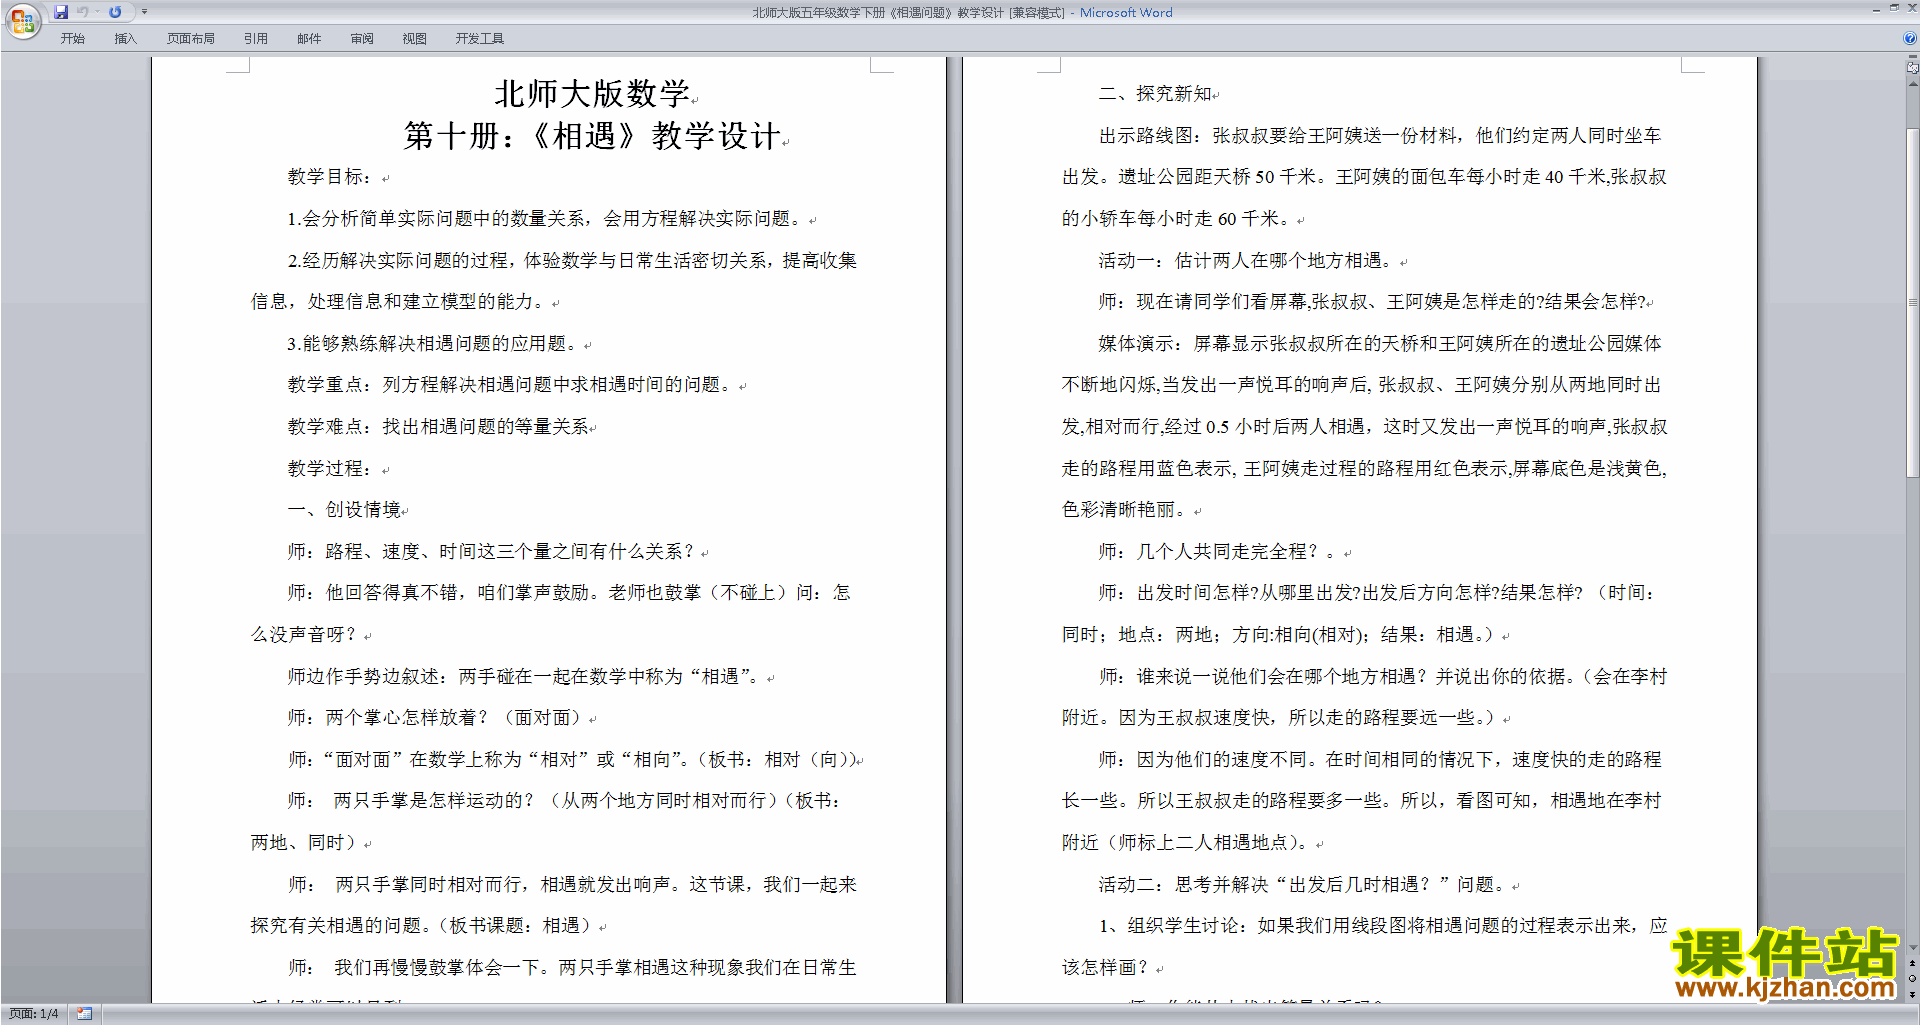Switch to the 引用 tab
The image size is (1920, 1025).
[x=255, y=38]
